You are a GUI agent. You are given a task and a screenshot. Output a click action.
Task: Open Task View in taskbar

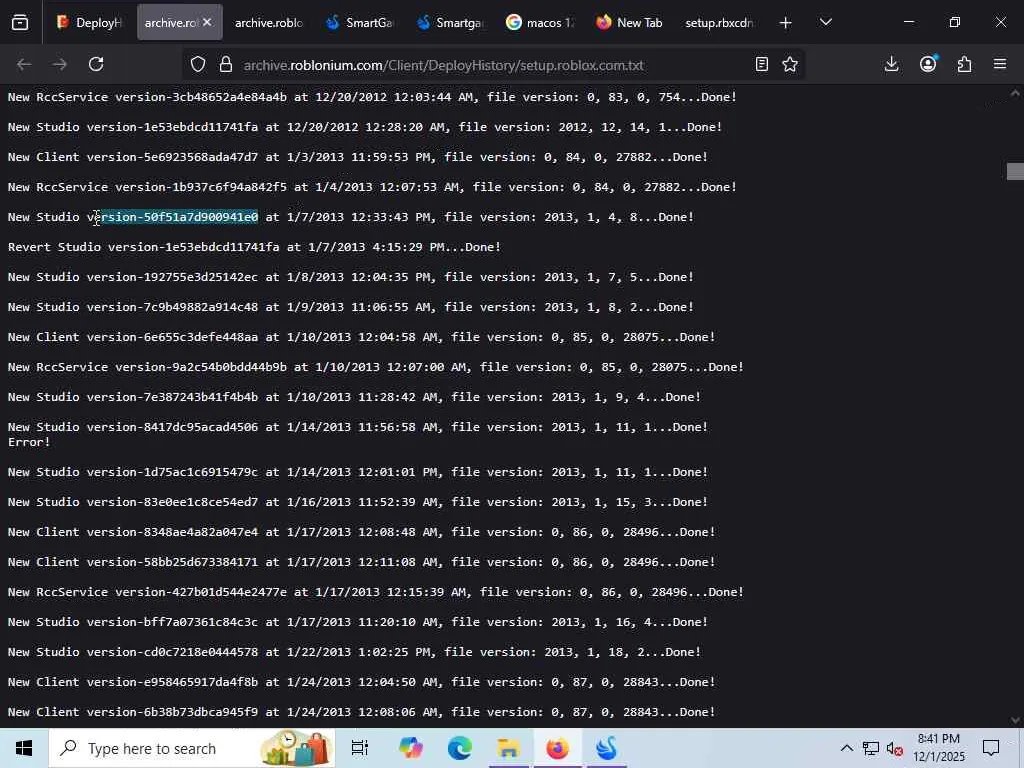[x=360, y=748]
